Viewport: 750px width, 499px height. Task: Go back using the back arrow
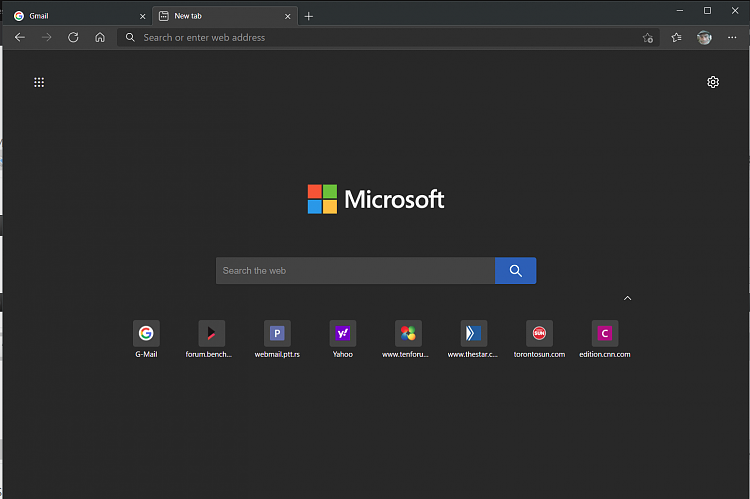point(20,37)
